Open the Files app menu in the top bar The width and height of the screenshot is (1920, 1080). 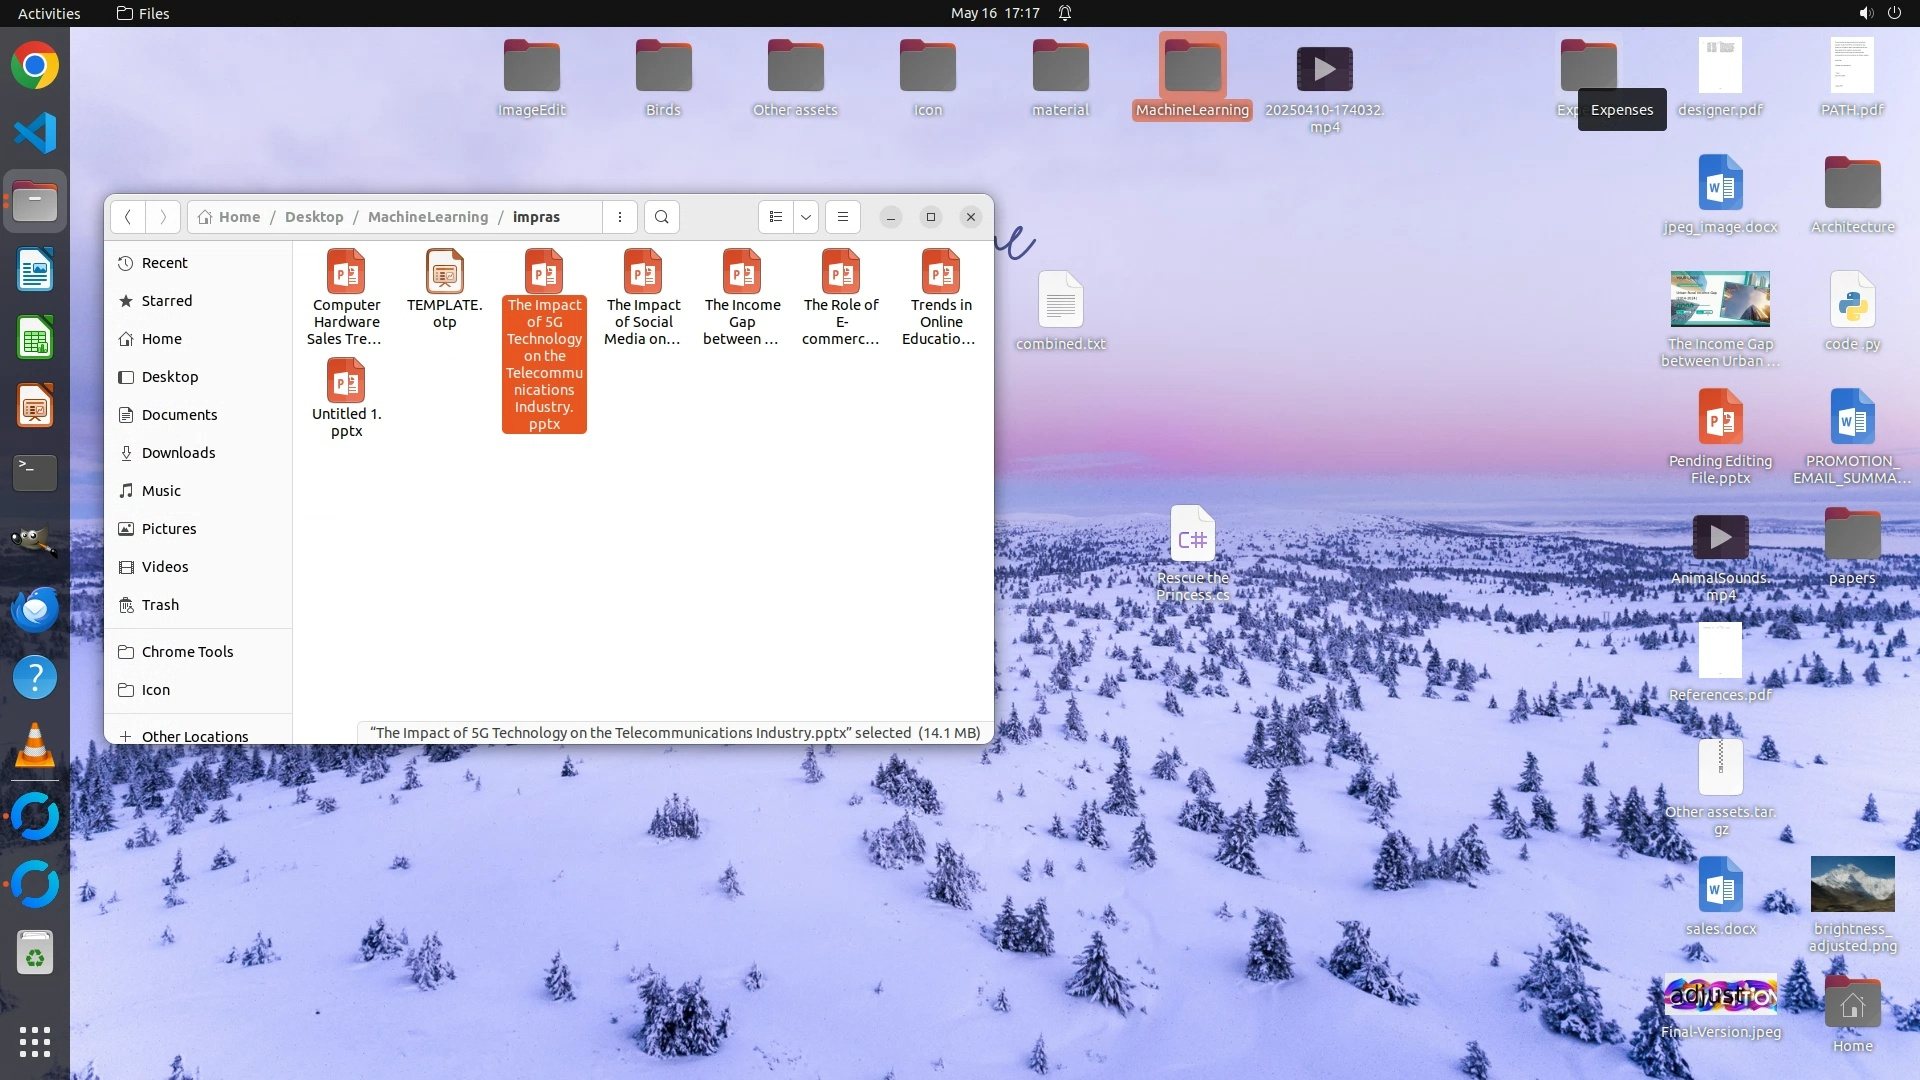pyautogui.click(x=143, y=13)
